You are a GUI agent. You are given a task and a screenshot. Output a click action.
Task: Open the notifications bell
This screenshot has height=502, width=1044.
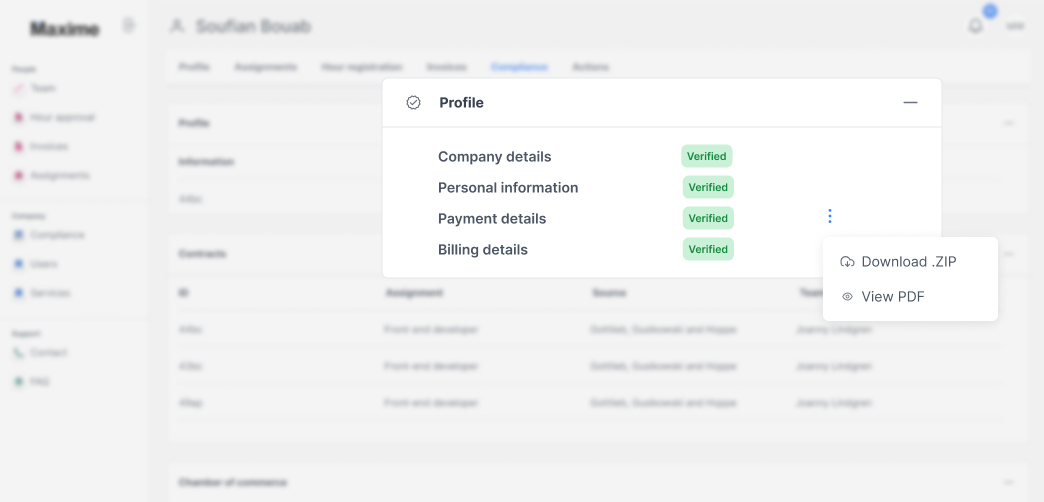pos(975,26)
